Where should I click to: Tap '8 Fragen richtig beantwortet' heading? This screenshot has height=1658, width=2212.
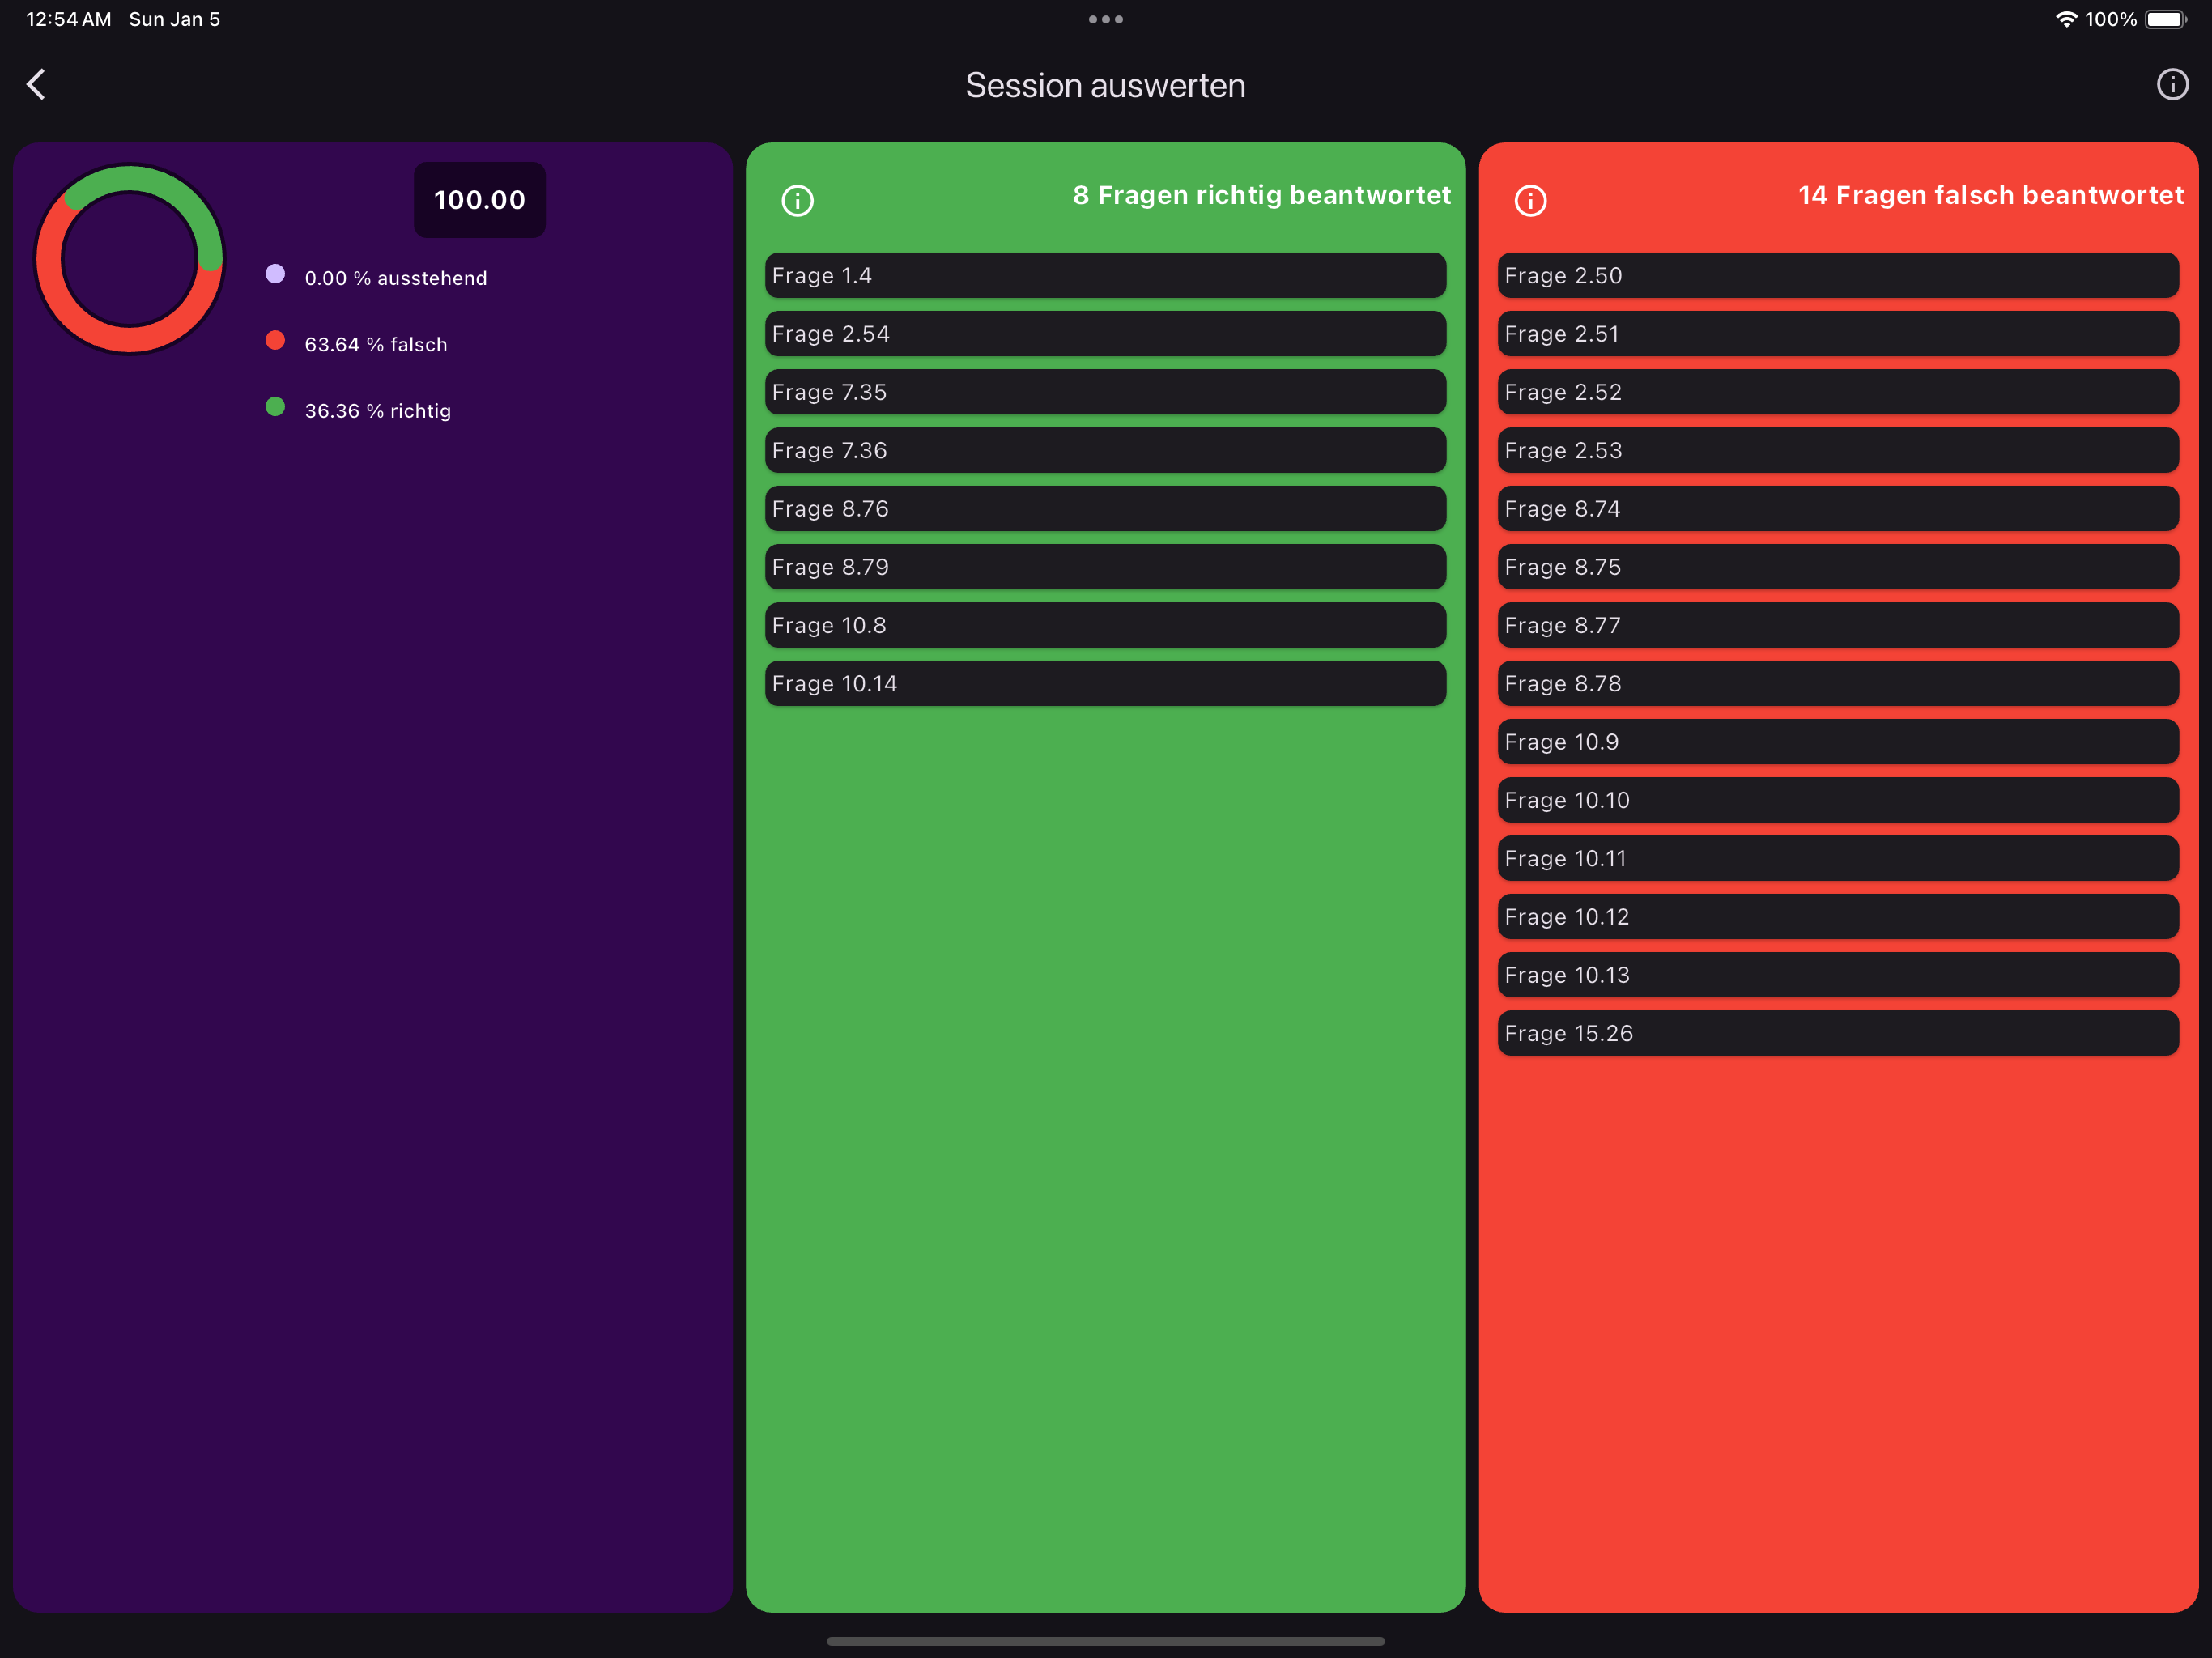tap(1262, 195)
